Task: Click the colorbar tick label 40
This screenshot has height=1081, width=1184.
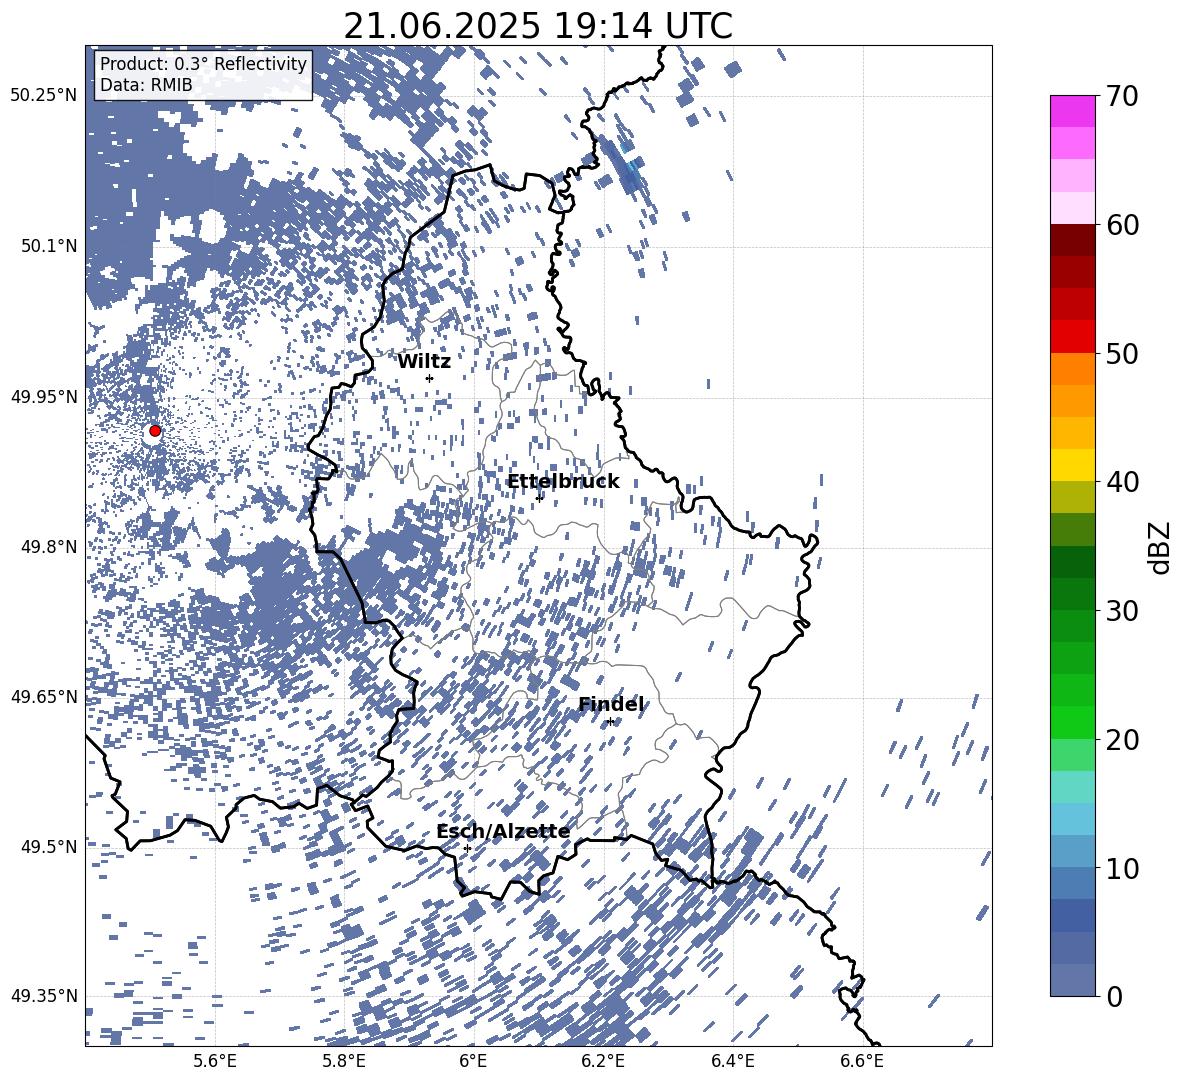Action: coord(1123,482)
